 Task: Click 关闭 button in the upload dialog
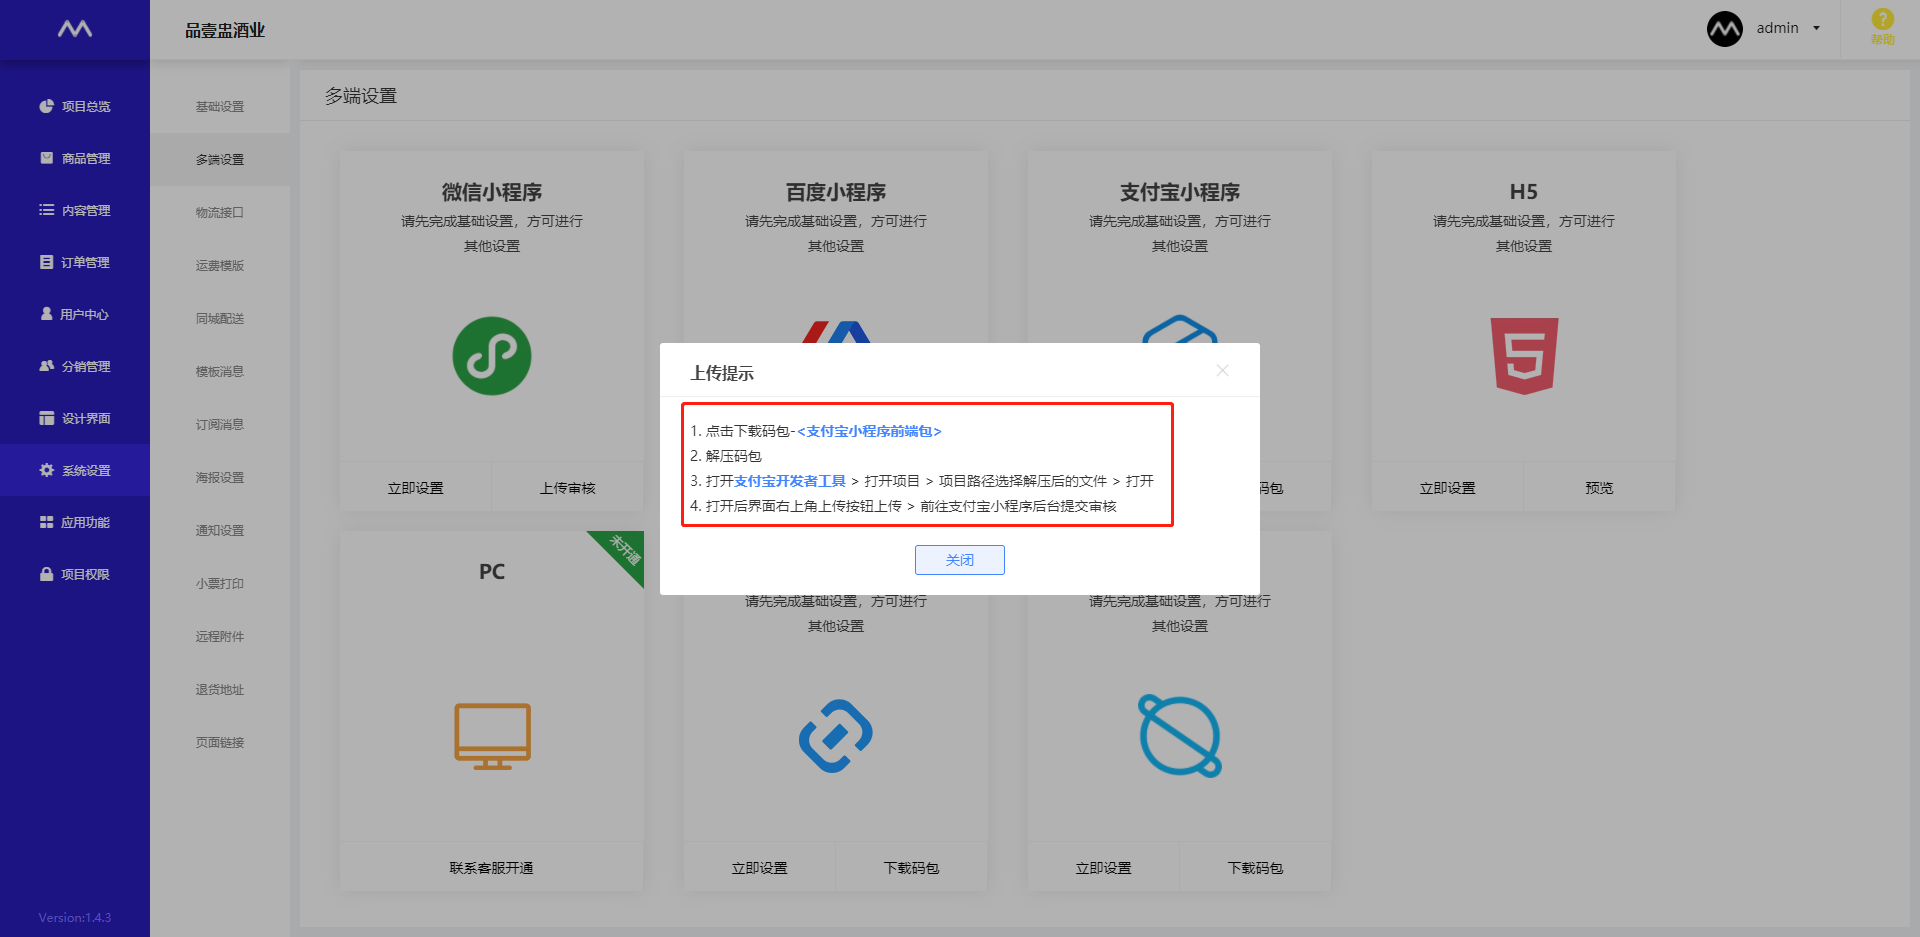click(x=960, y=560)
